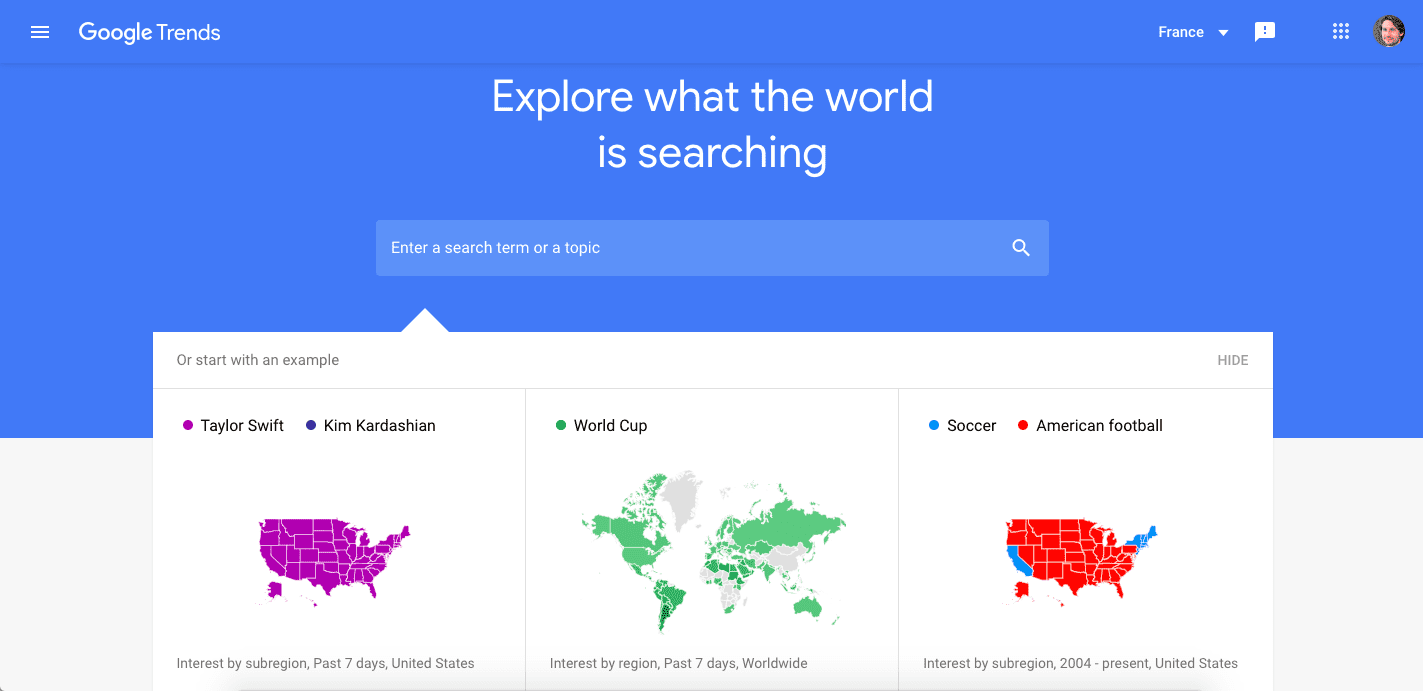Image resolution: width=1423 pixels, height=691 pixels.
Task: Expand the France country dropdown
Action: coord(1193,32)
